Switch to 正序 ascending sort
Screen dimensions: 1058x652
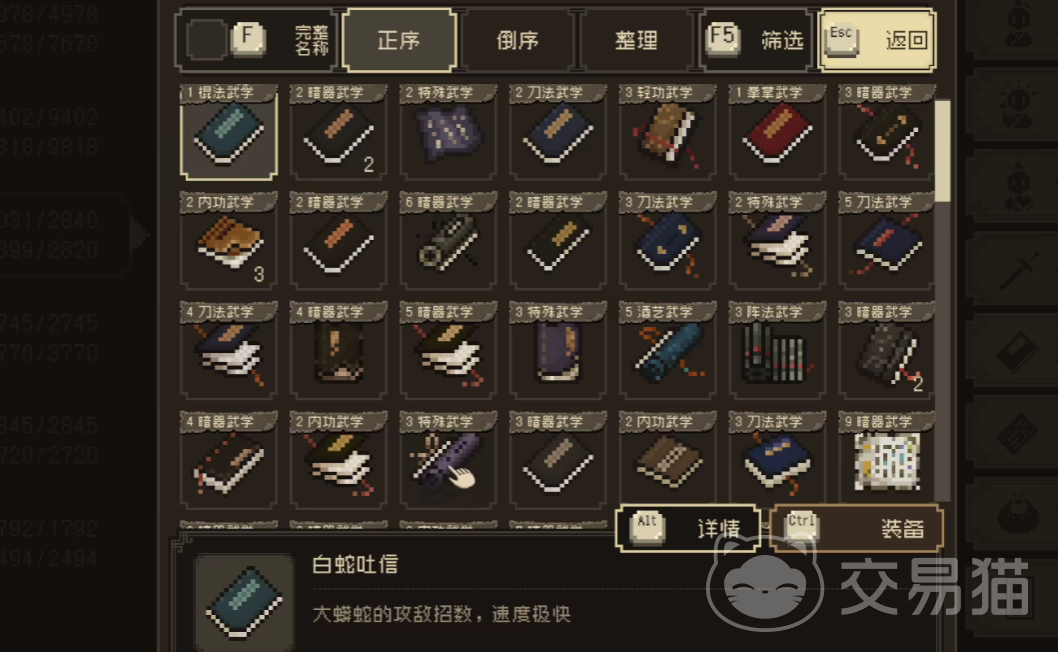(399, 40)
